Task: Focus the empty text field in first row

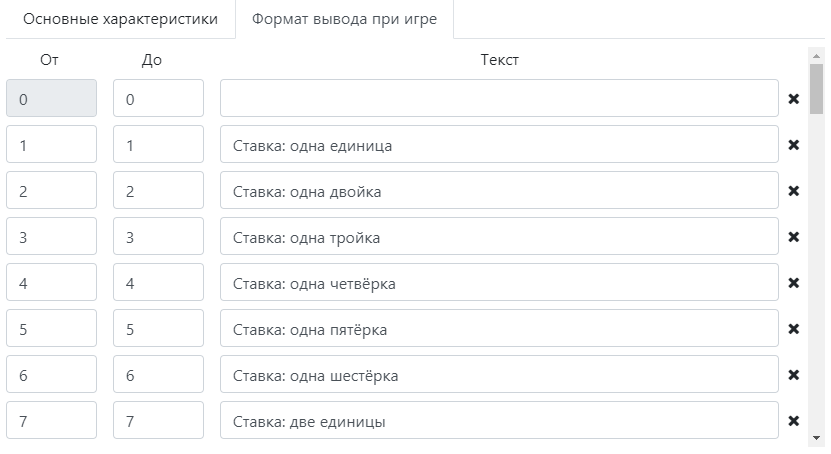Action: click(499, 99)
